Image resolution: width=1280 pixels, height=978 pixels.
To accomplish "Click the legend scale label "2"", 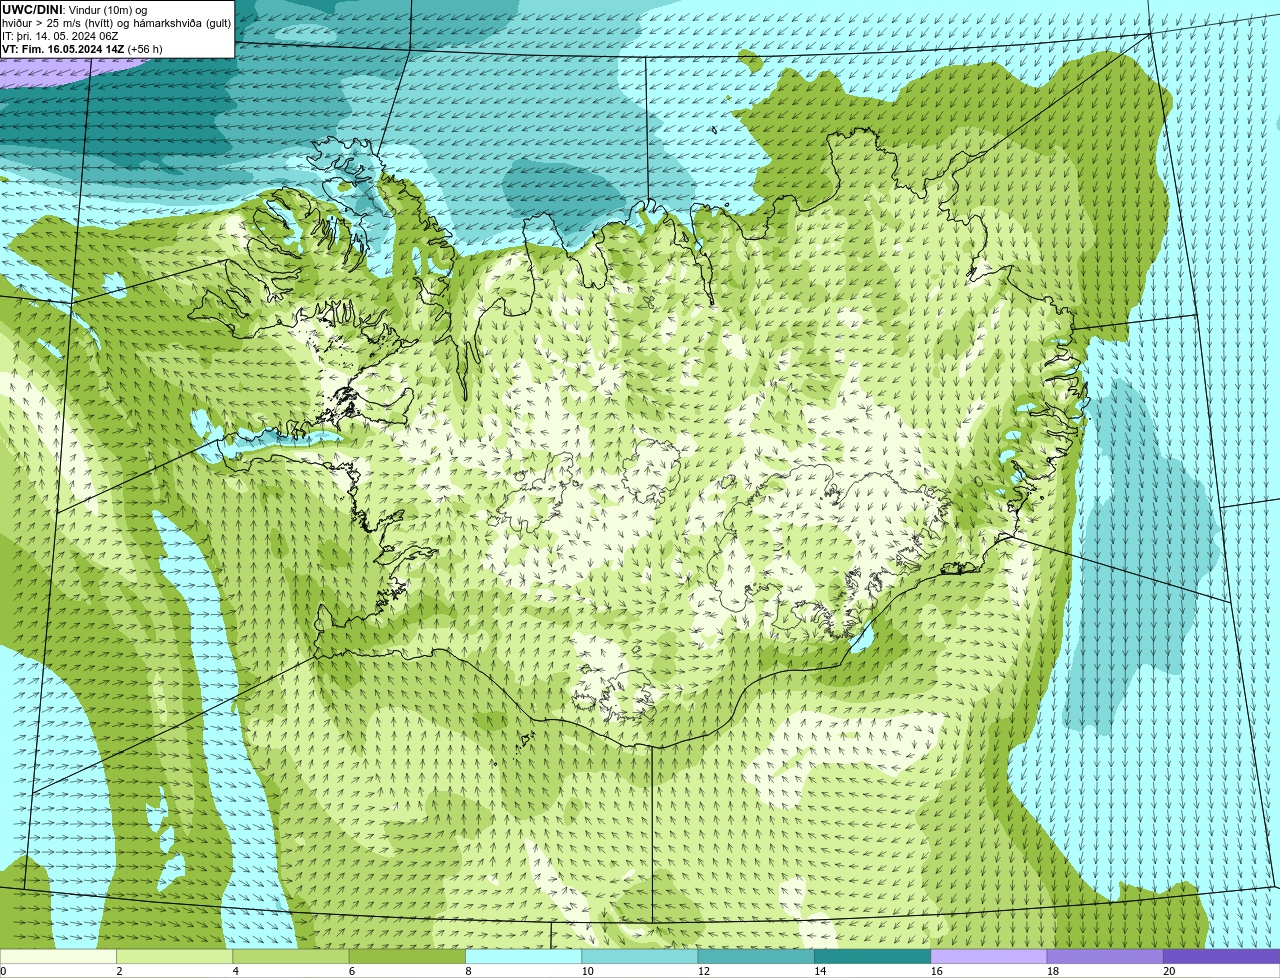I will click(119, 971).
